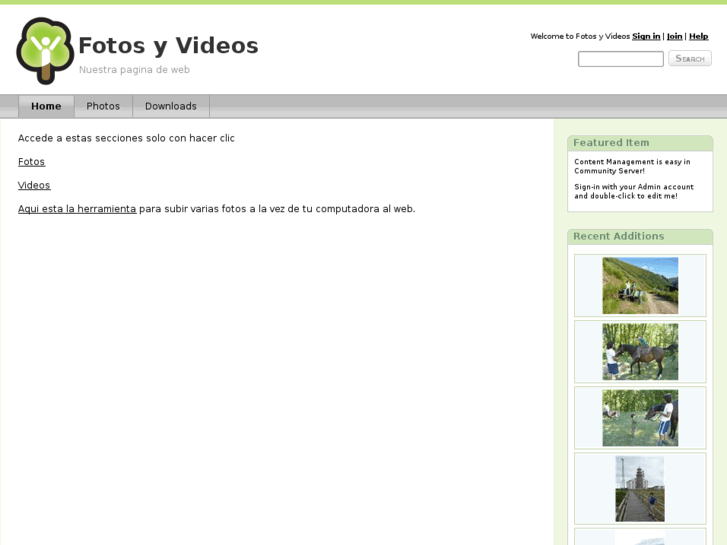Open the child riding horse thumbnail
This screenshot has width=727, height=545.
640,352
